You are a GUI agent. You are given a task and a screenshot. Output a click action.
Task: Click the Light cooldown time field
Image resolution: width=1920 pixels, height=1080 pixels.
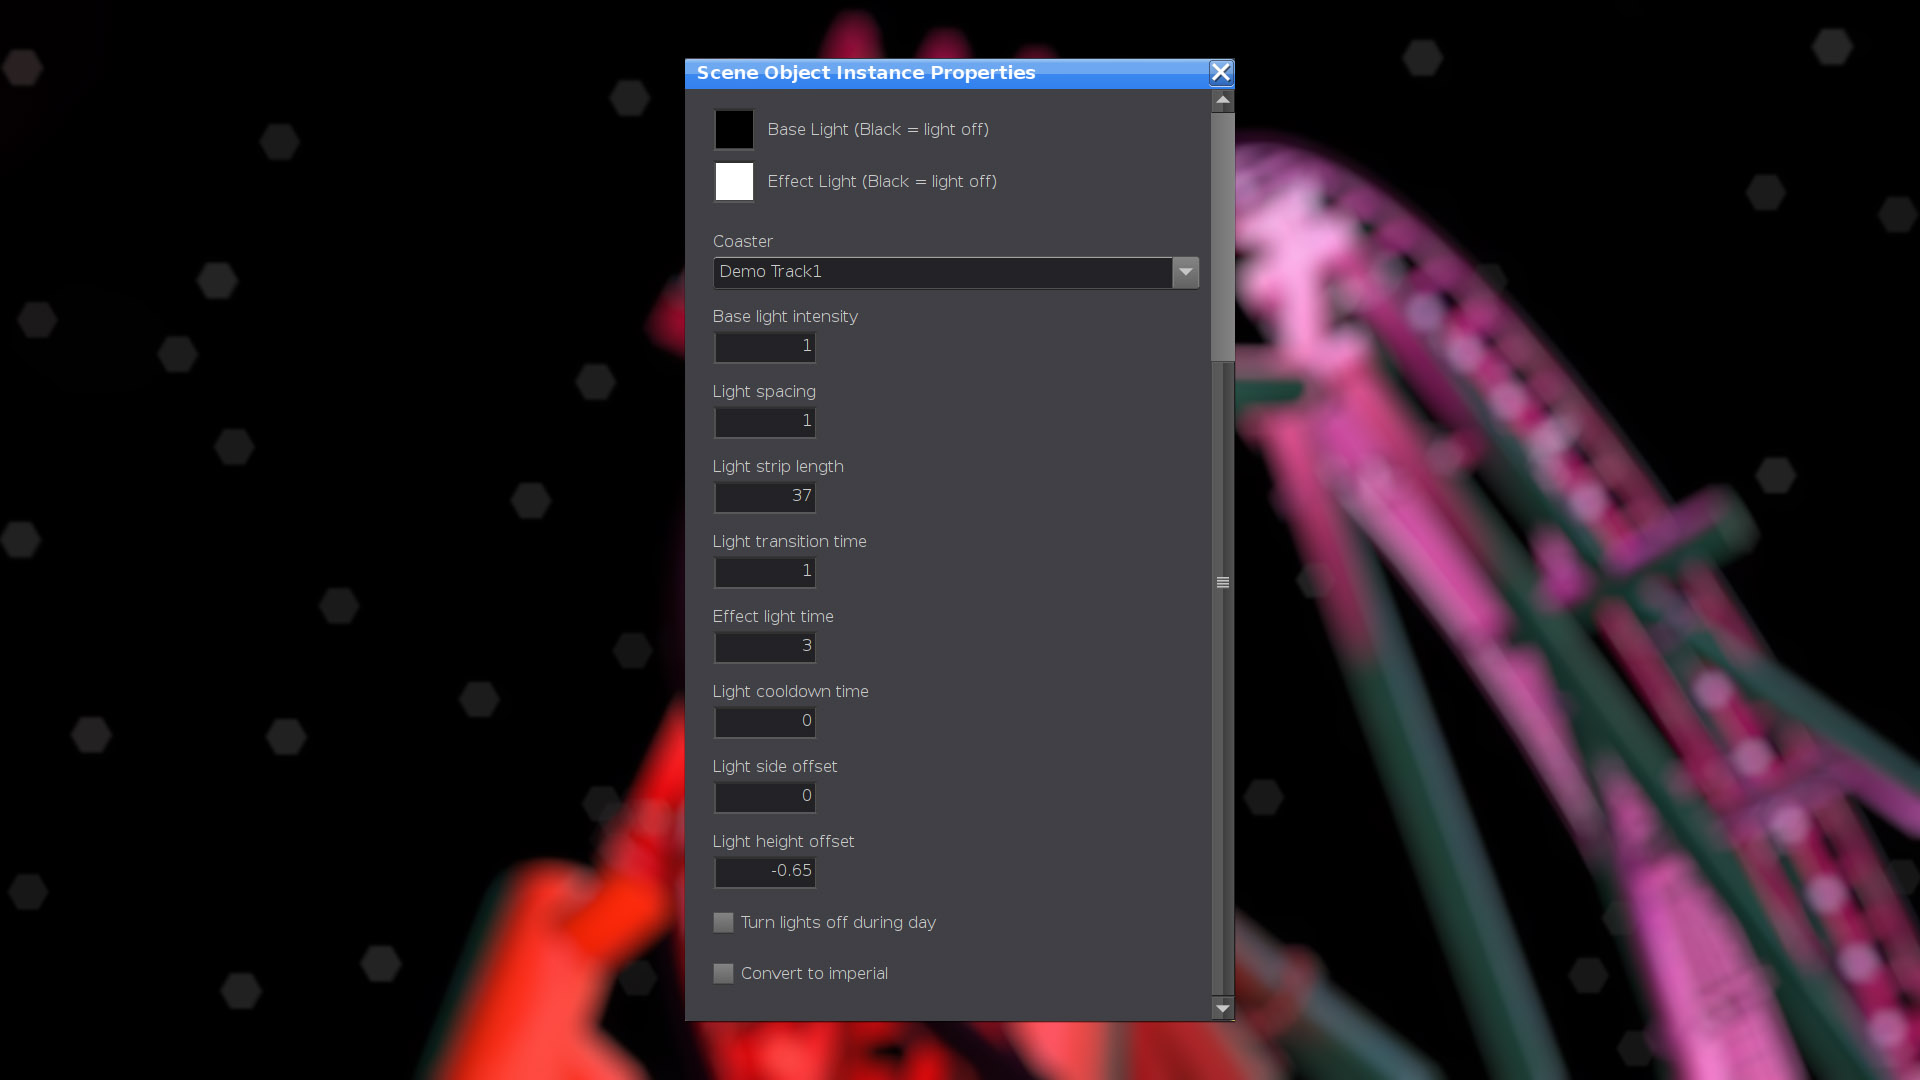765,722
